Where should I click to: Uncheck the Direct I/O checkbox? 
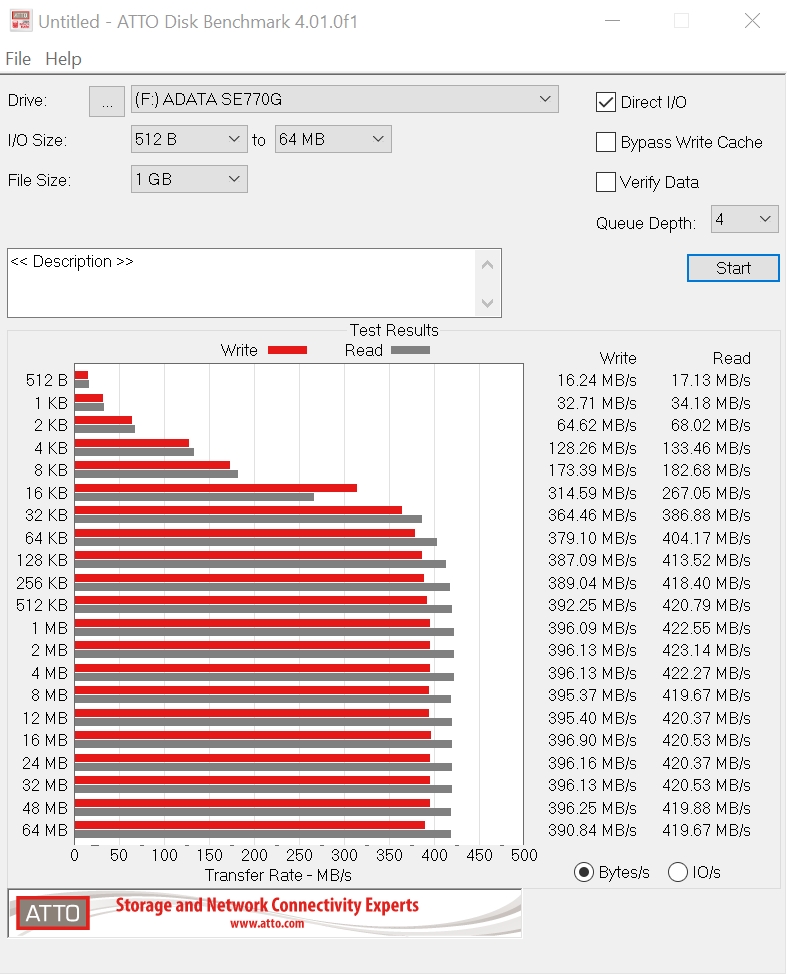(606, 102)
